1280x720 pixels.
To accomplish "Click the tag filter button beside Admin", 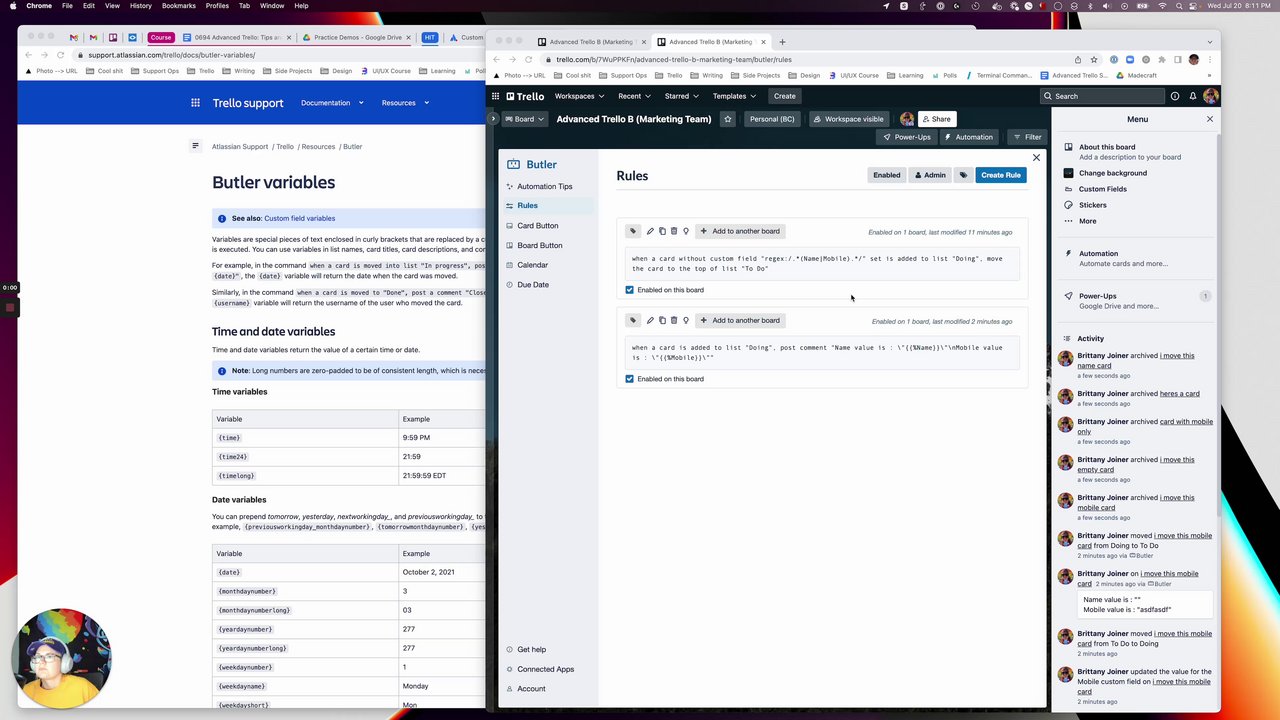I will coord(963,175).
